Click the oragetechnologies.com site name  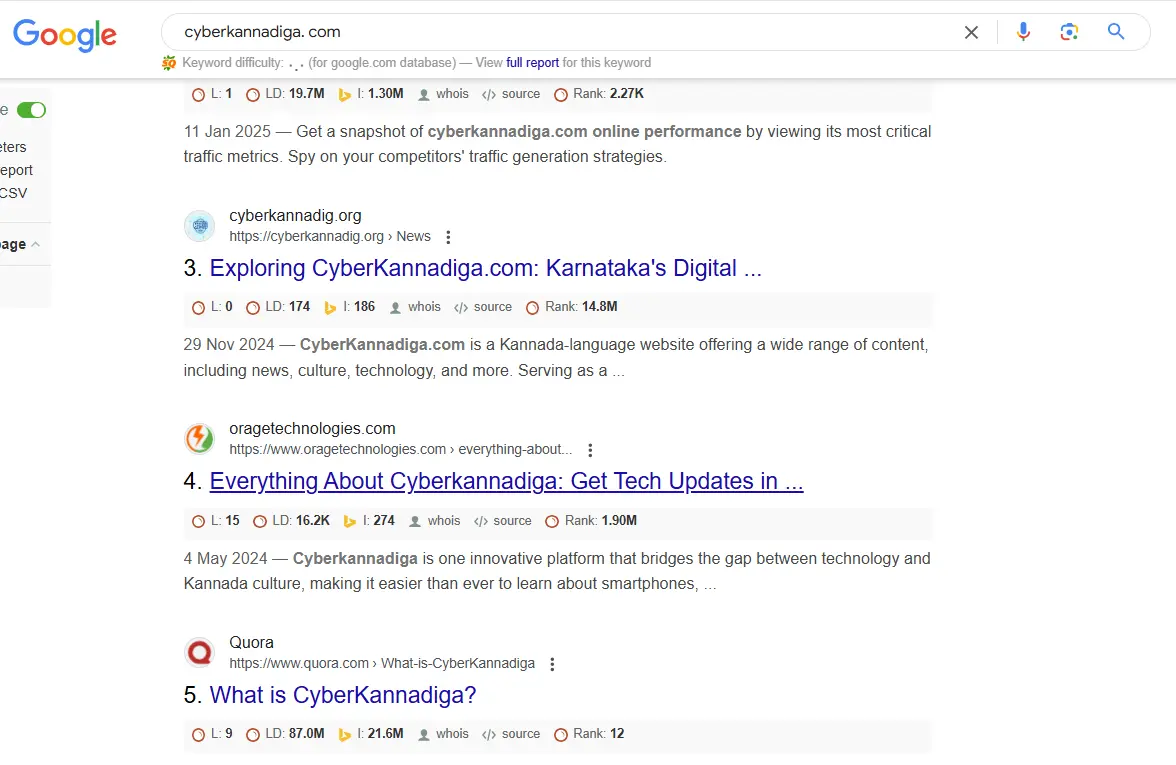tap(312, 428)
